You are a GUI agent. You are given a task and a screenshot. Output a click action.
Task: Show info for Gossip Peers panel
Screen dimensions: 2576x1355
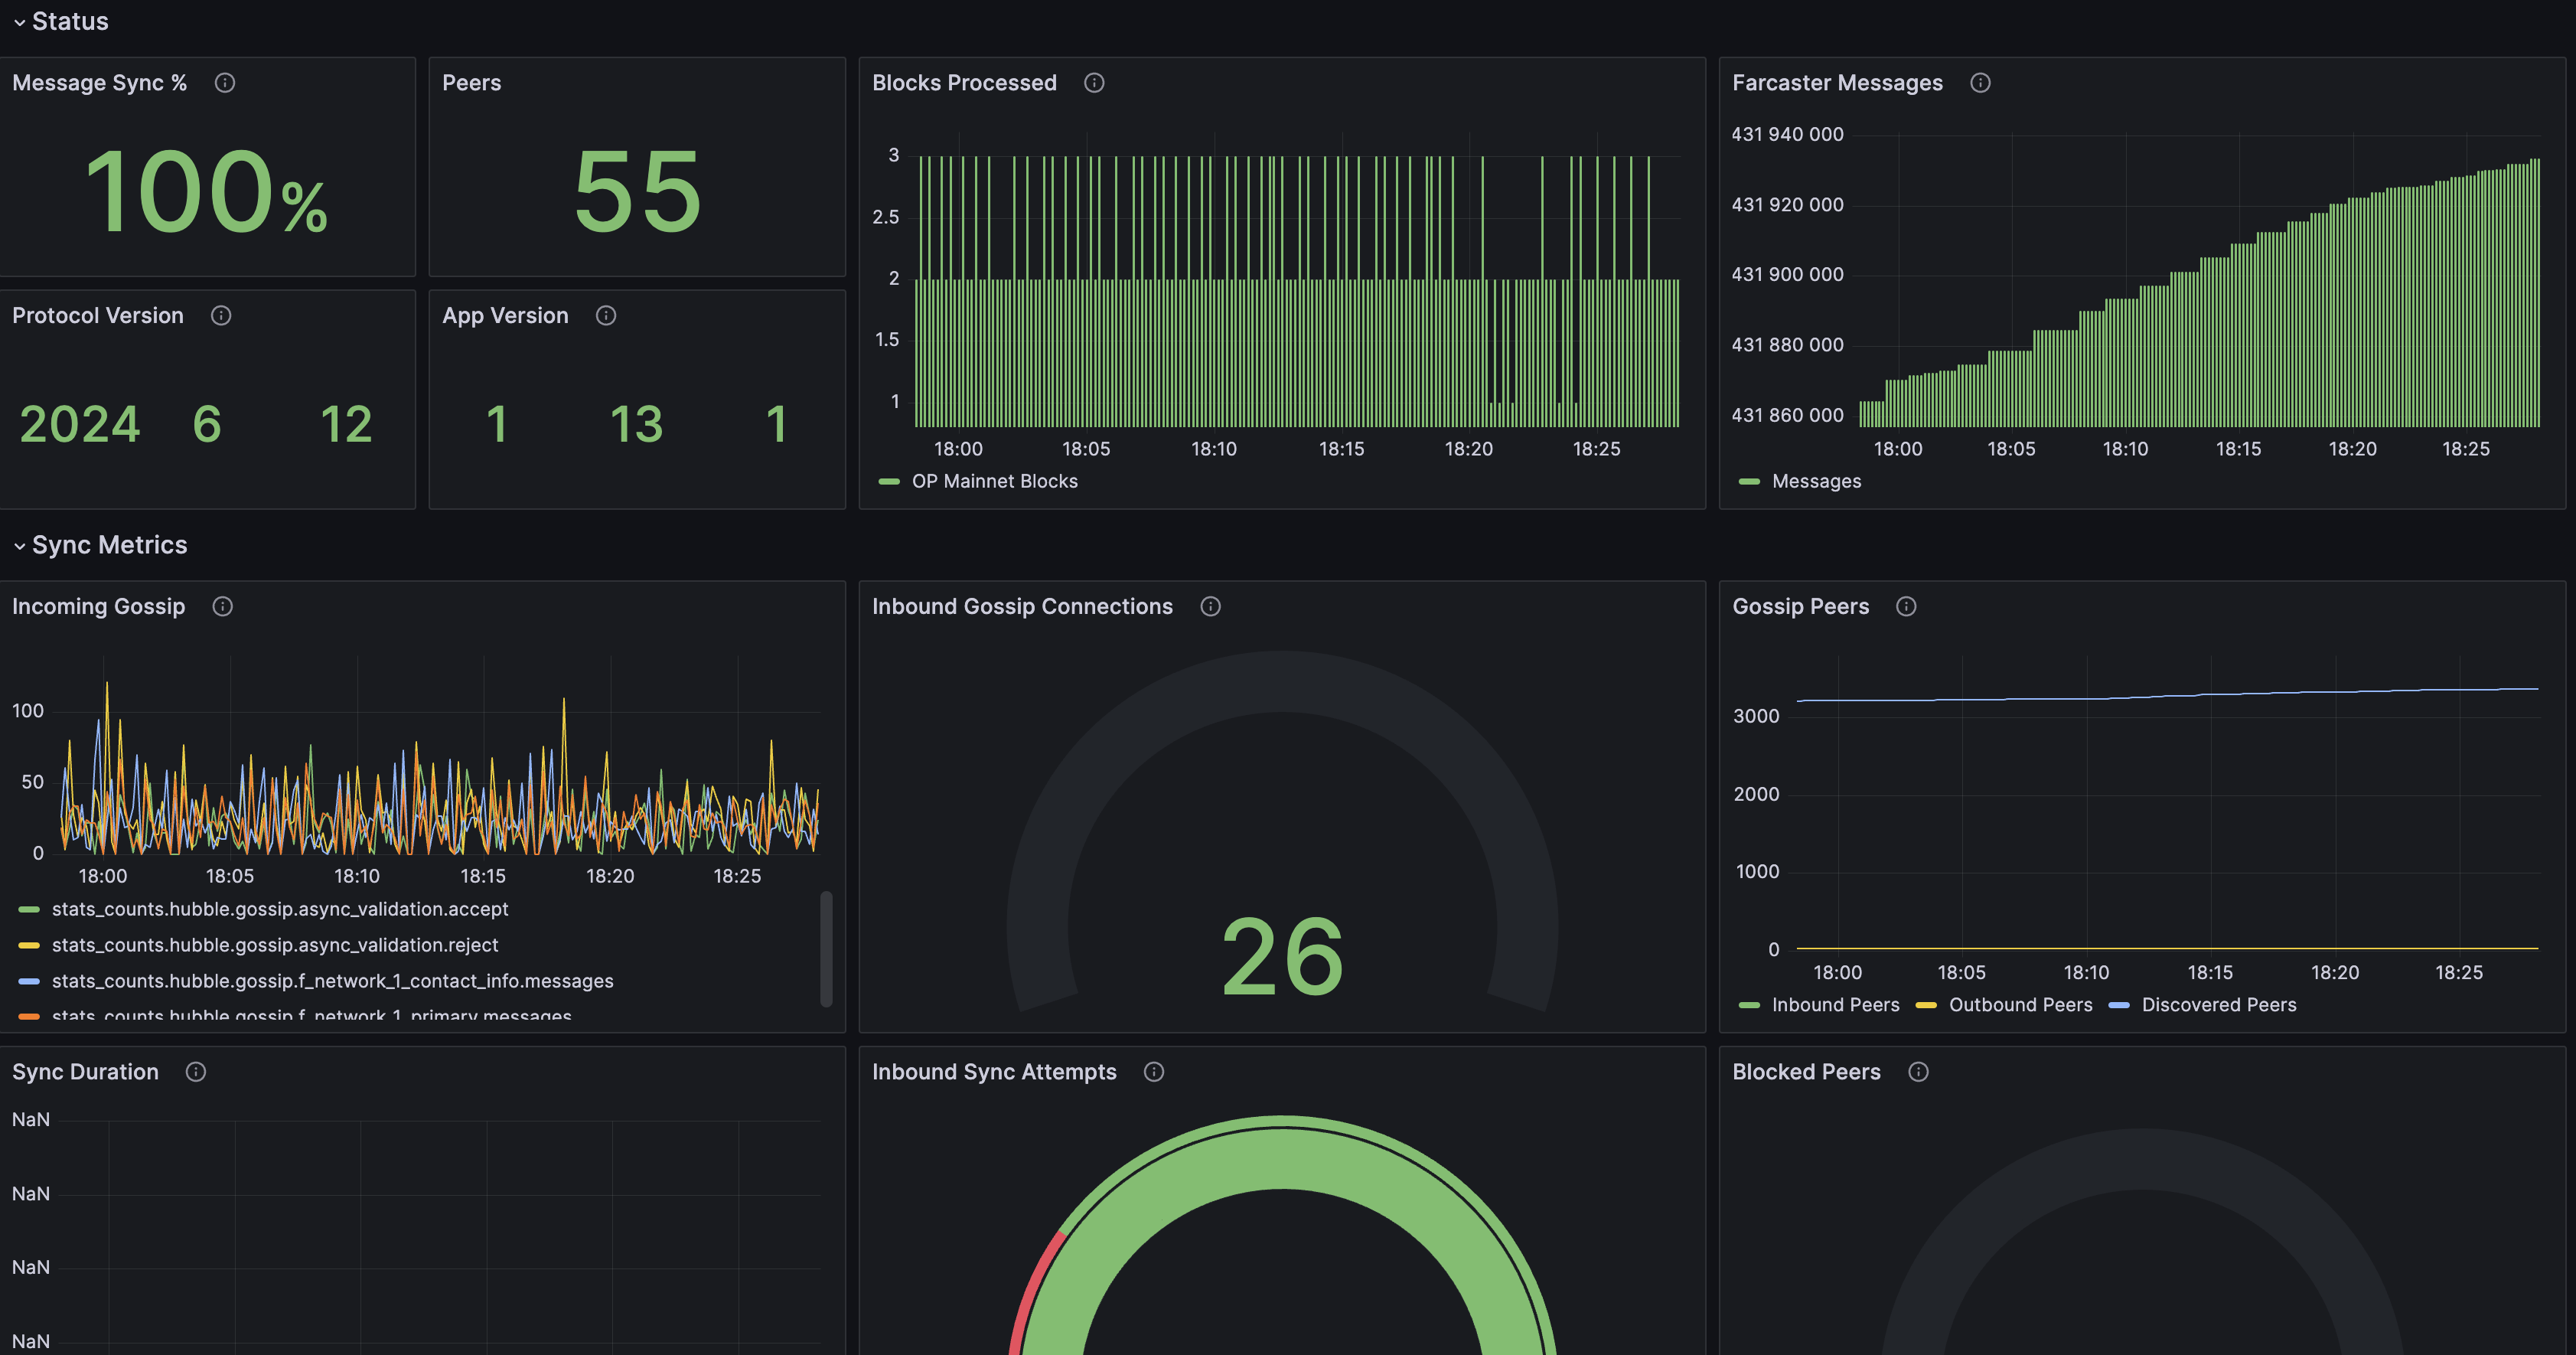click(x=1906, y=607)
